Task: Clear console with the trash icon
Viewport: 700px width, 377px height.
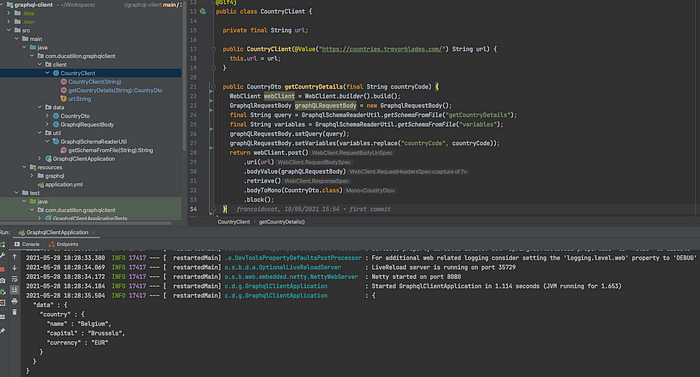Action: (x=14, y=312)
